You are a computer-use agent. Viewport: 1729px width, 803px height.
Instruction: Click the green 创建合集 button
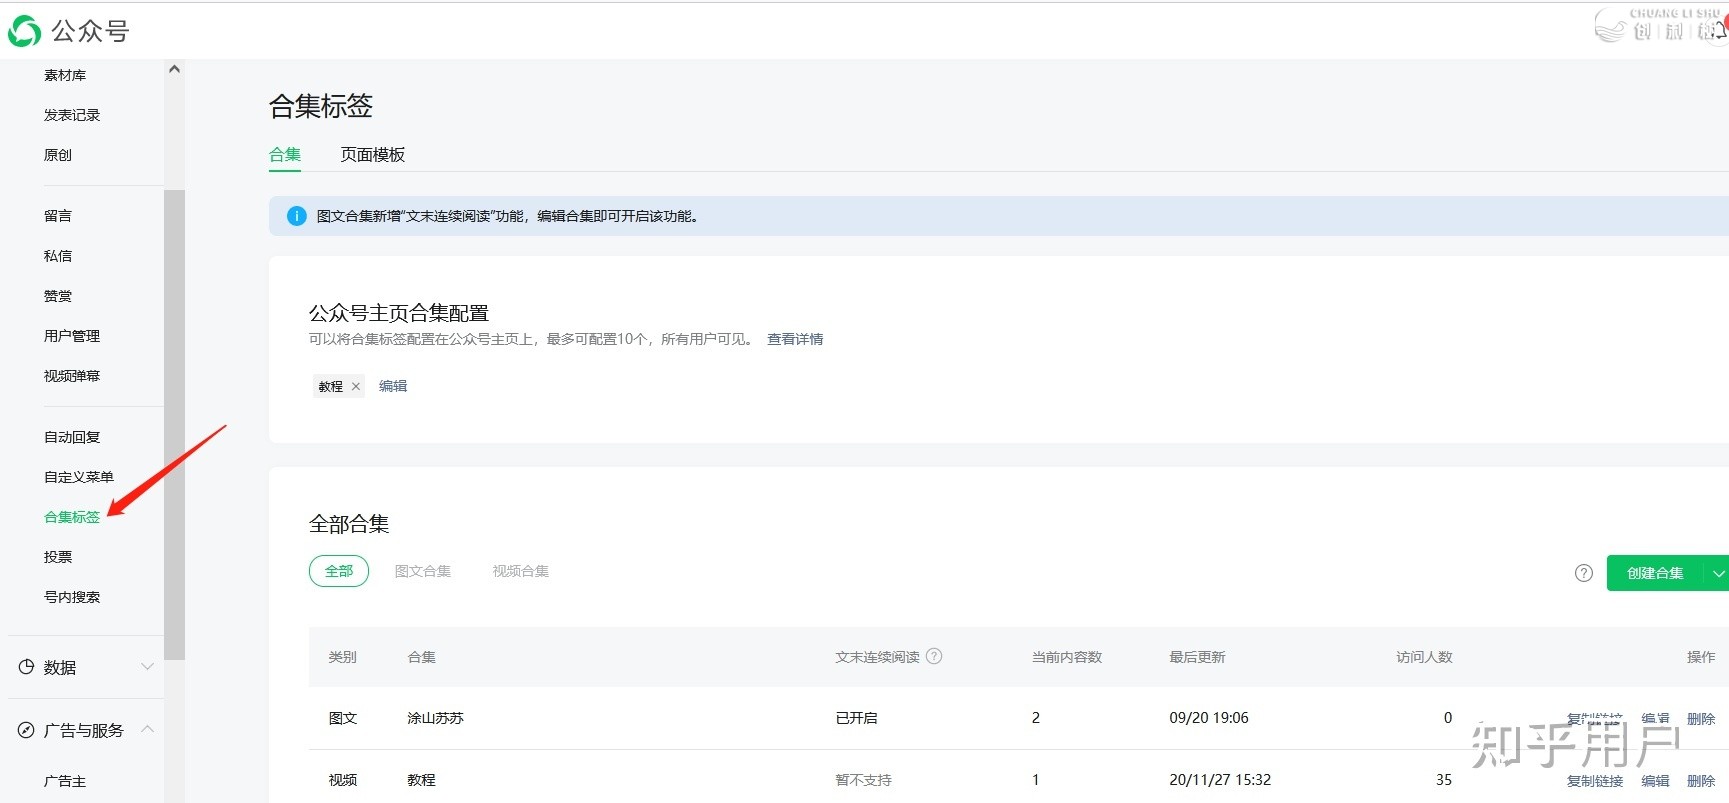point(1655,573)
